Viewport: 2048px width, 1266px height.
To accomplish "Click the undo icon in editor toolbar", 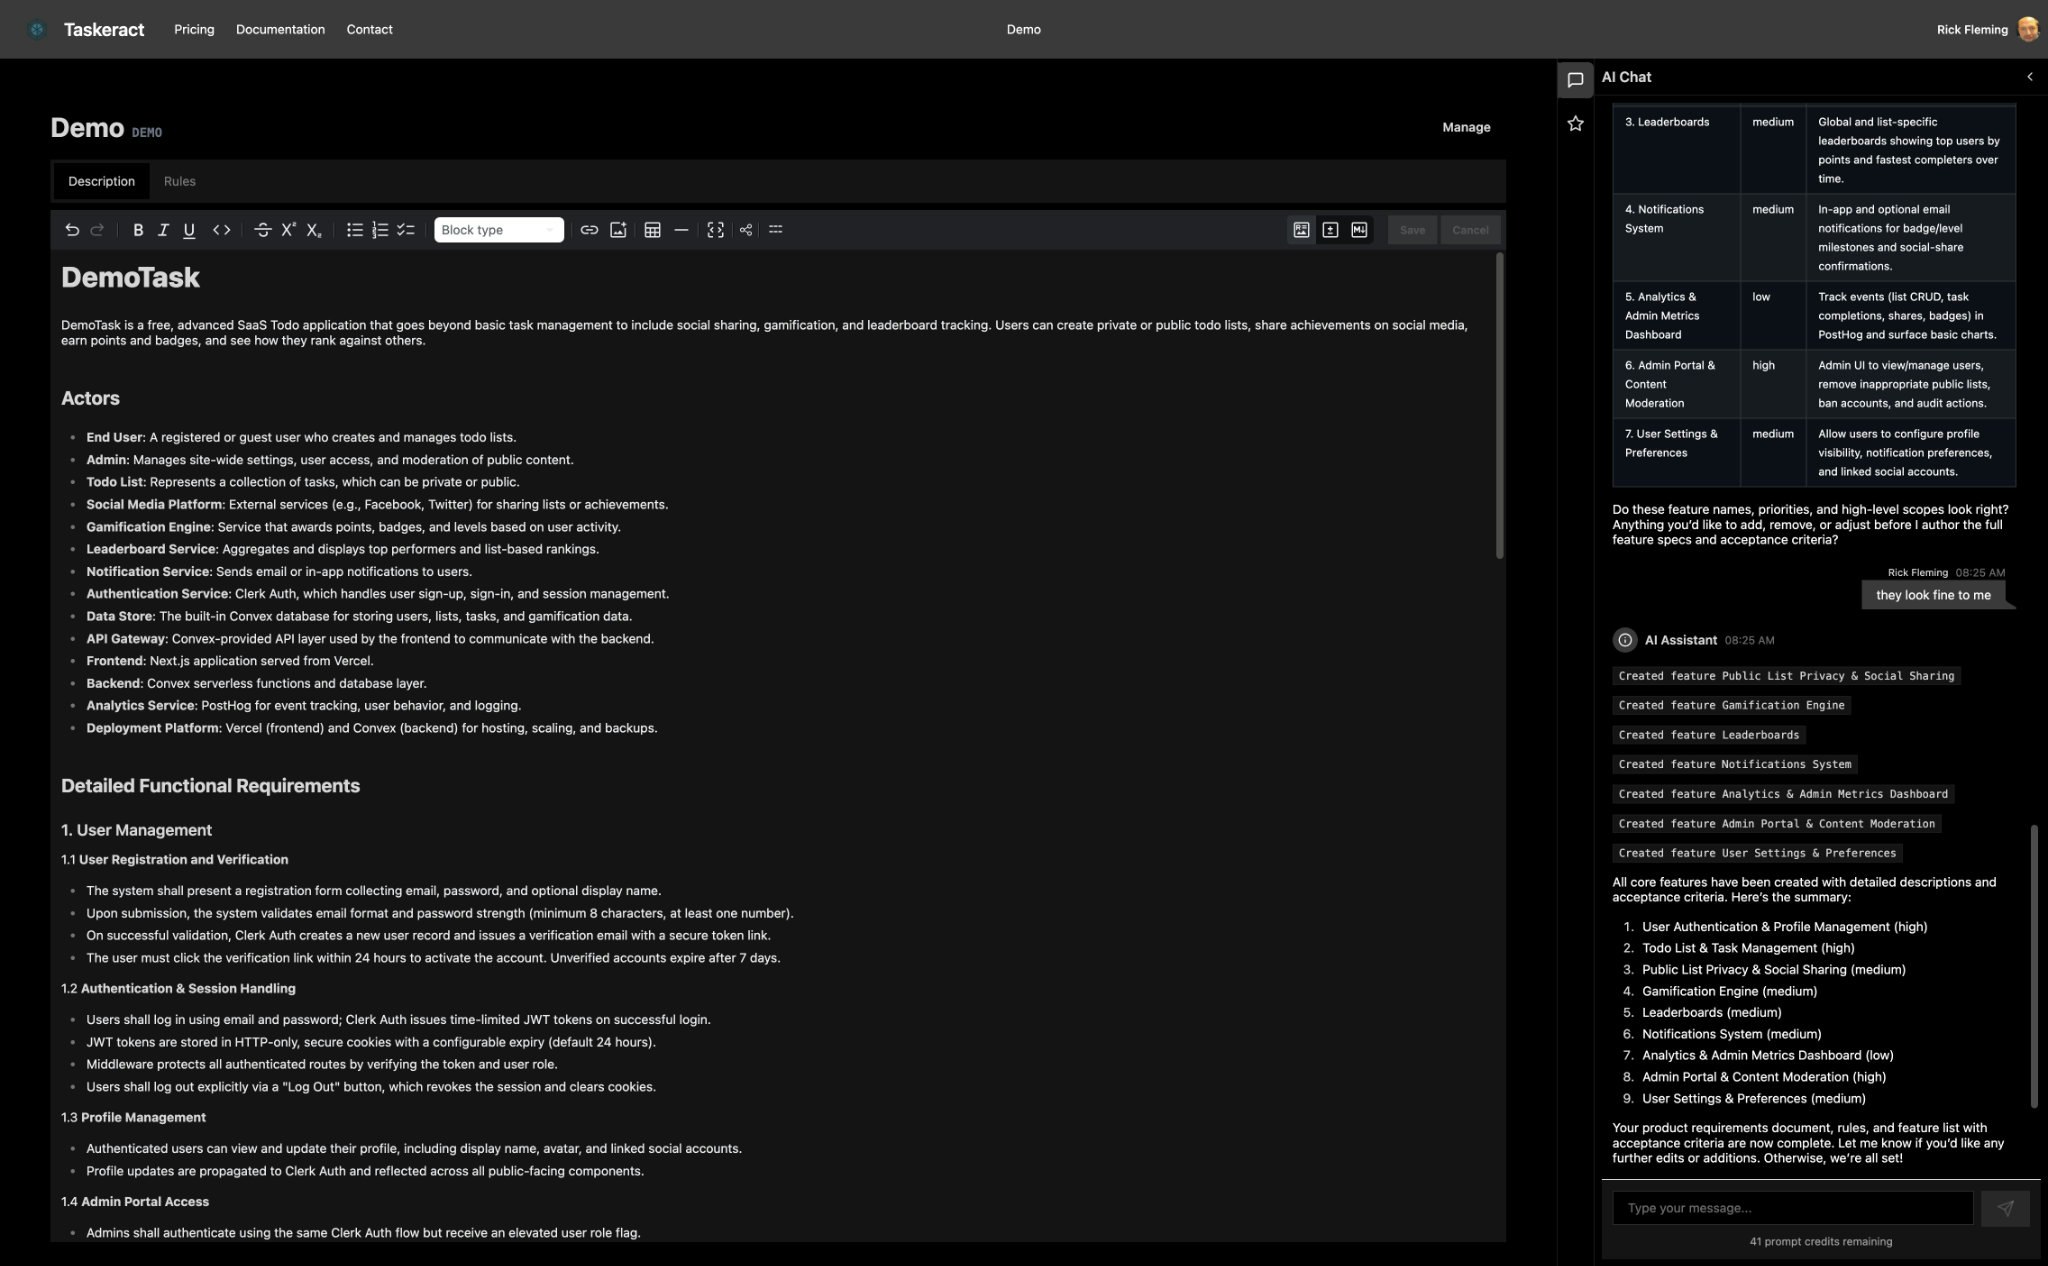I will click(x=72, y=230).
